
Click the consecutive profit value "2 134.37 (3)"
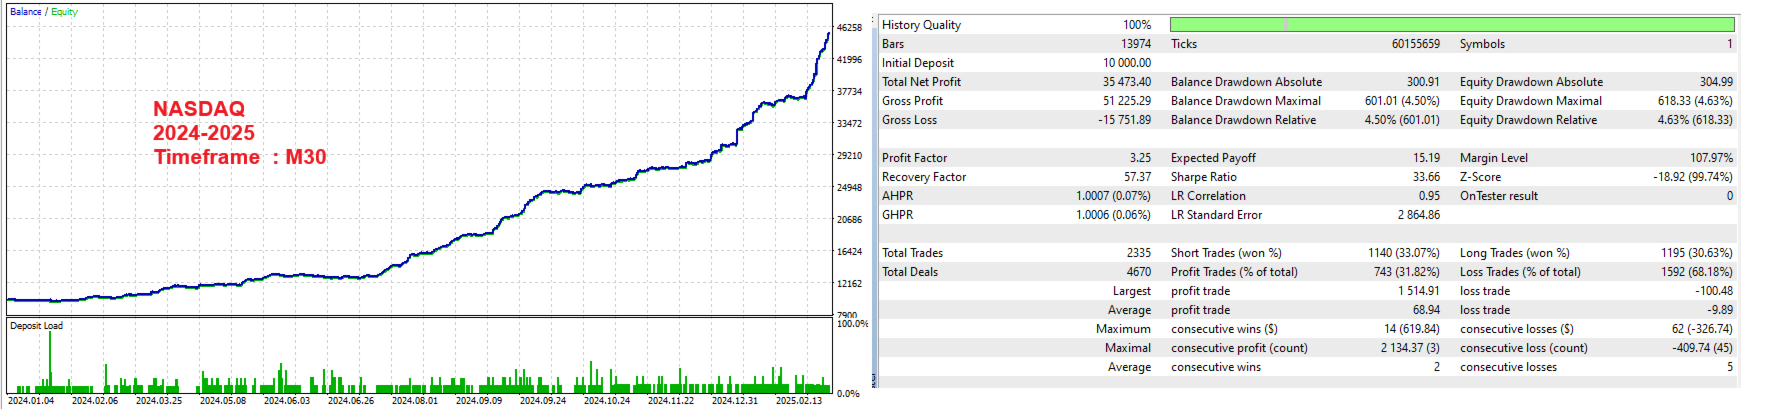pyautogui.click(x=1411, y=348)
